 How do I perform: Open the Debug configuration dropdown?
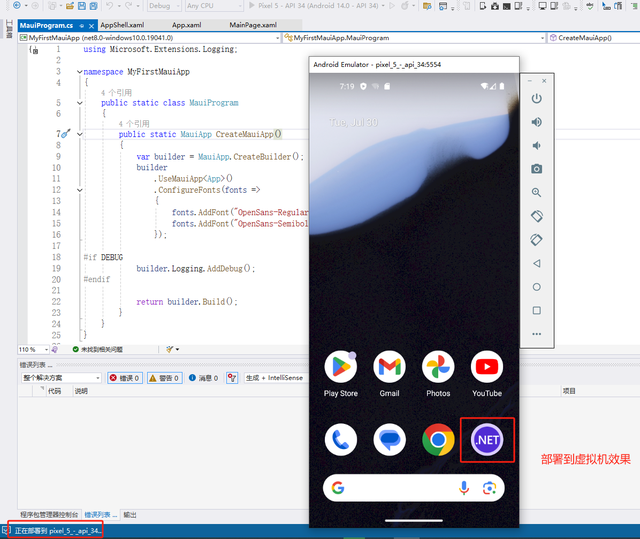click(164, 6)
